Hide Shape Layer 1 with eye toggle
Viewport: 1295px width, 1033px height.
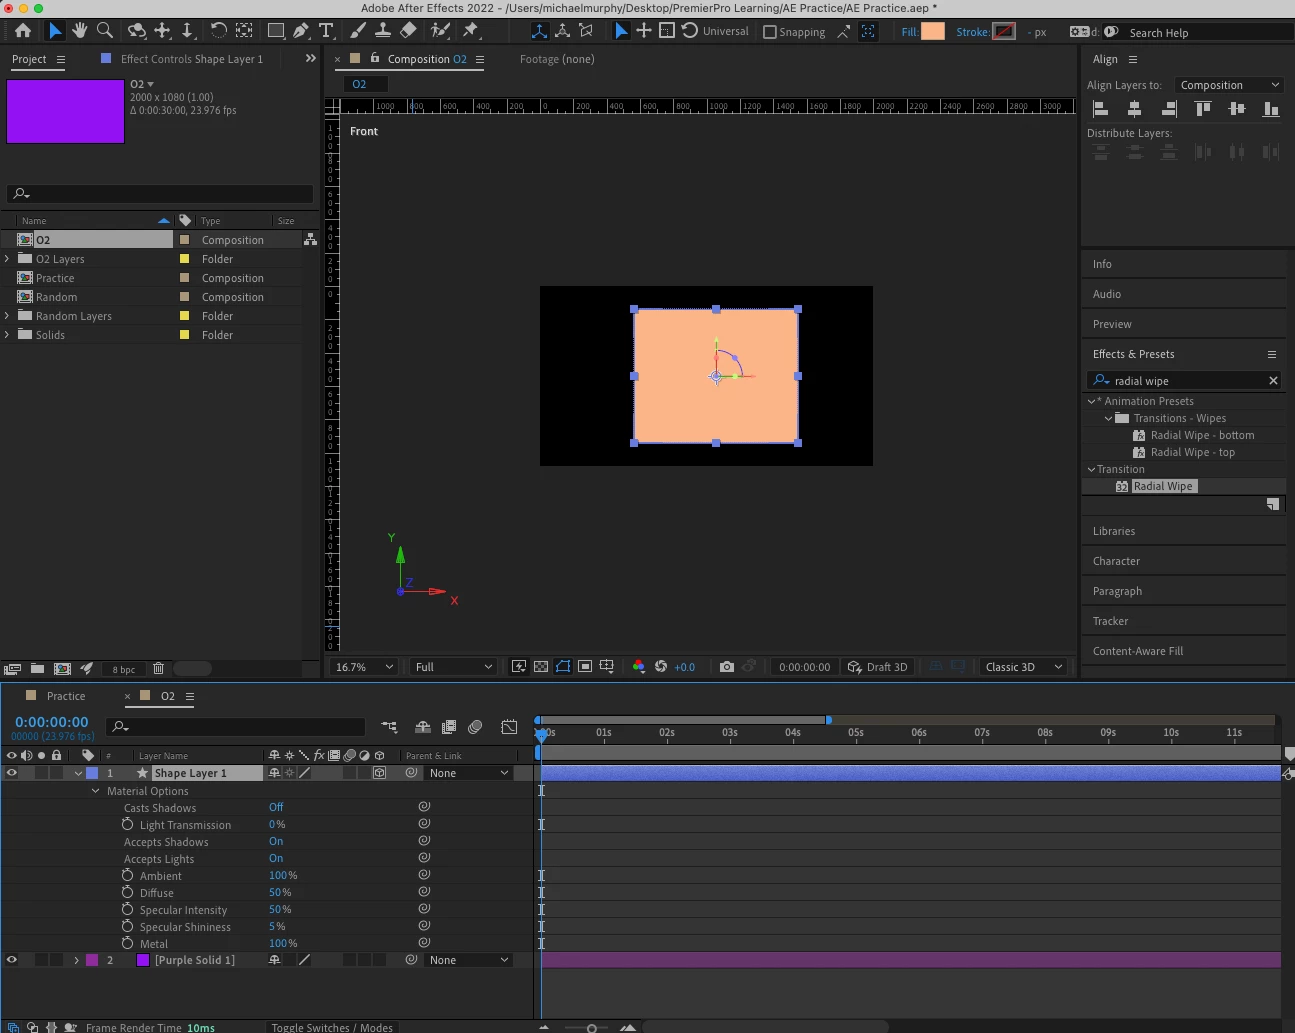point(12,773)
